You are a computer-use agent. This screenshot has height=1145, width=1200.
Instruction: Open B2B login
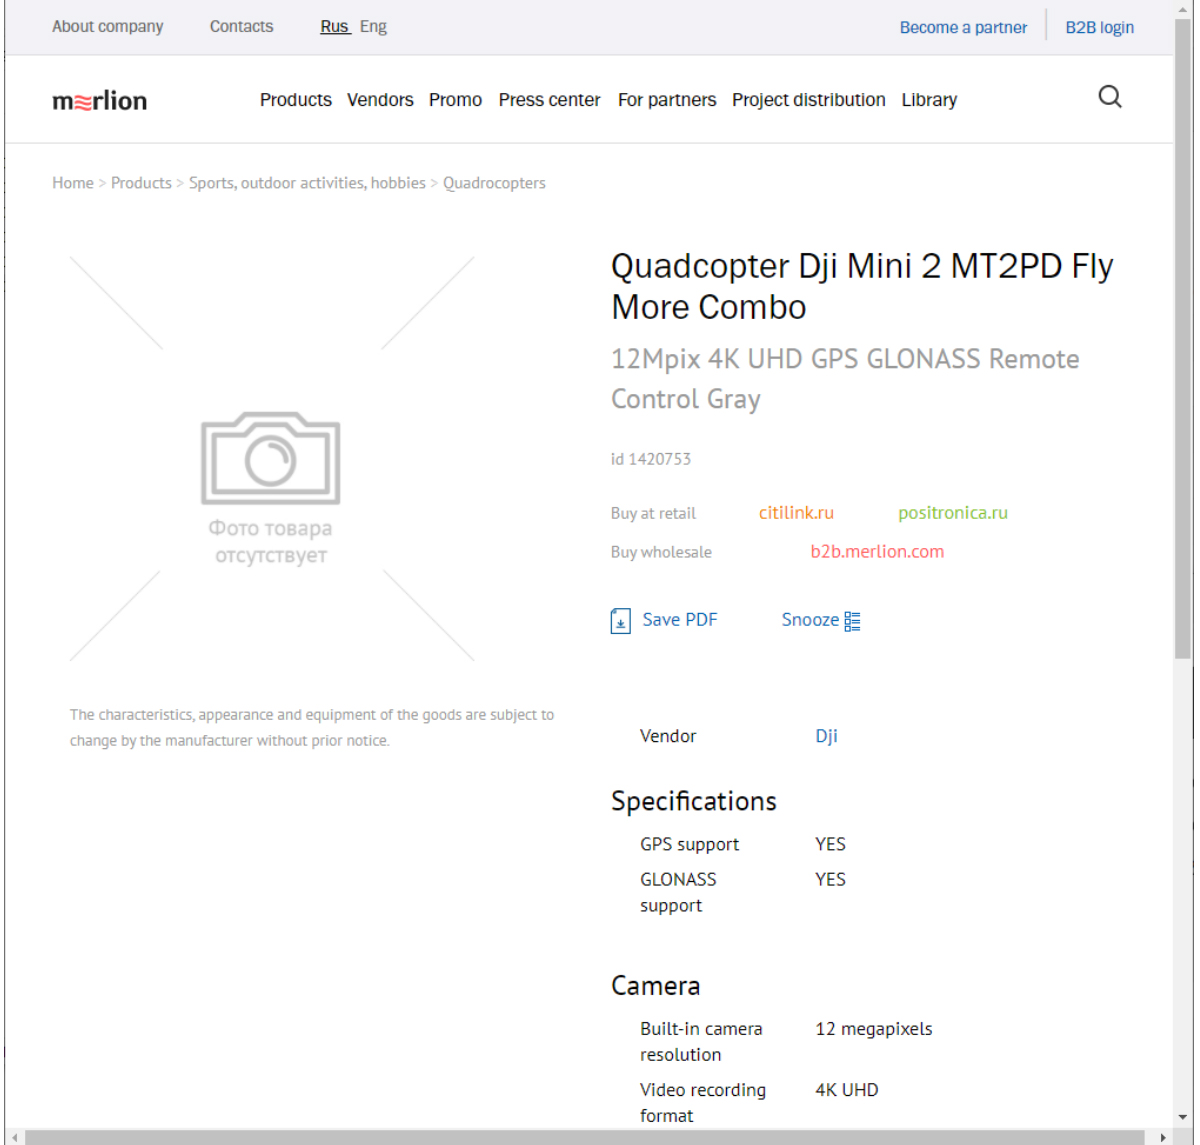point(1099,28)
